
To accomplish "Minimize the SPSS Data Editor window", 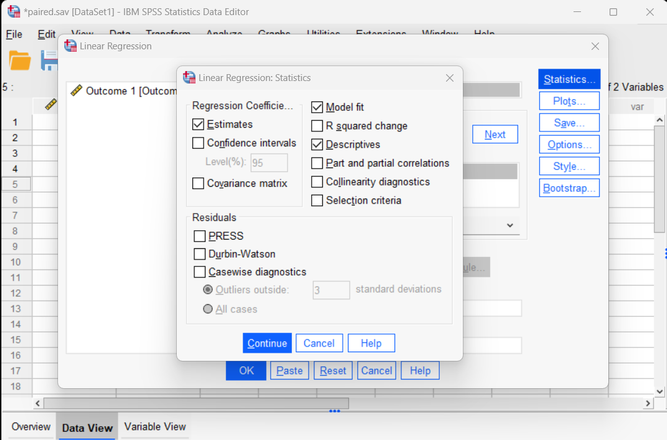I will [577, 12].
